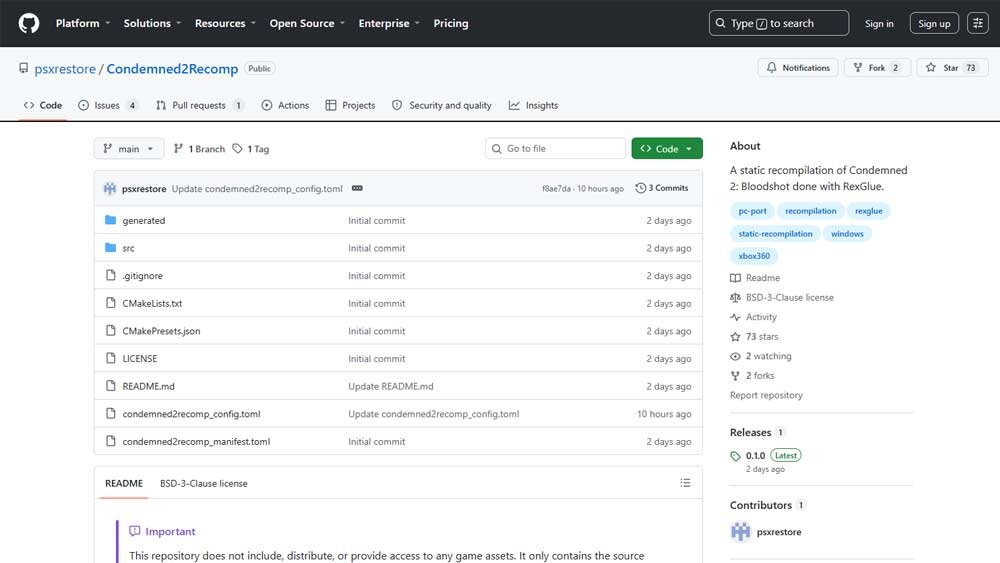Click the Go to file search field
This screenshot has height=563, width=1000.
click(x=555, y=149)
